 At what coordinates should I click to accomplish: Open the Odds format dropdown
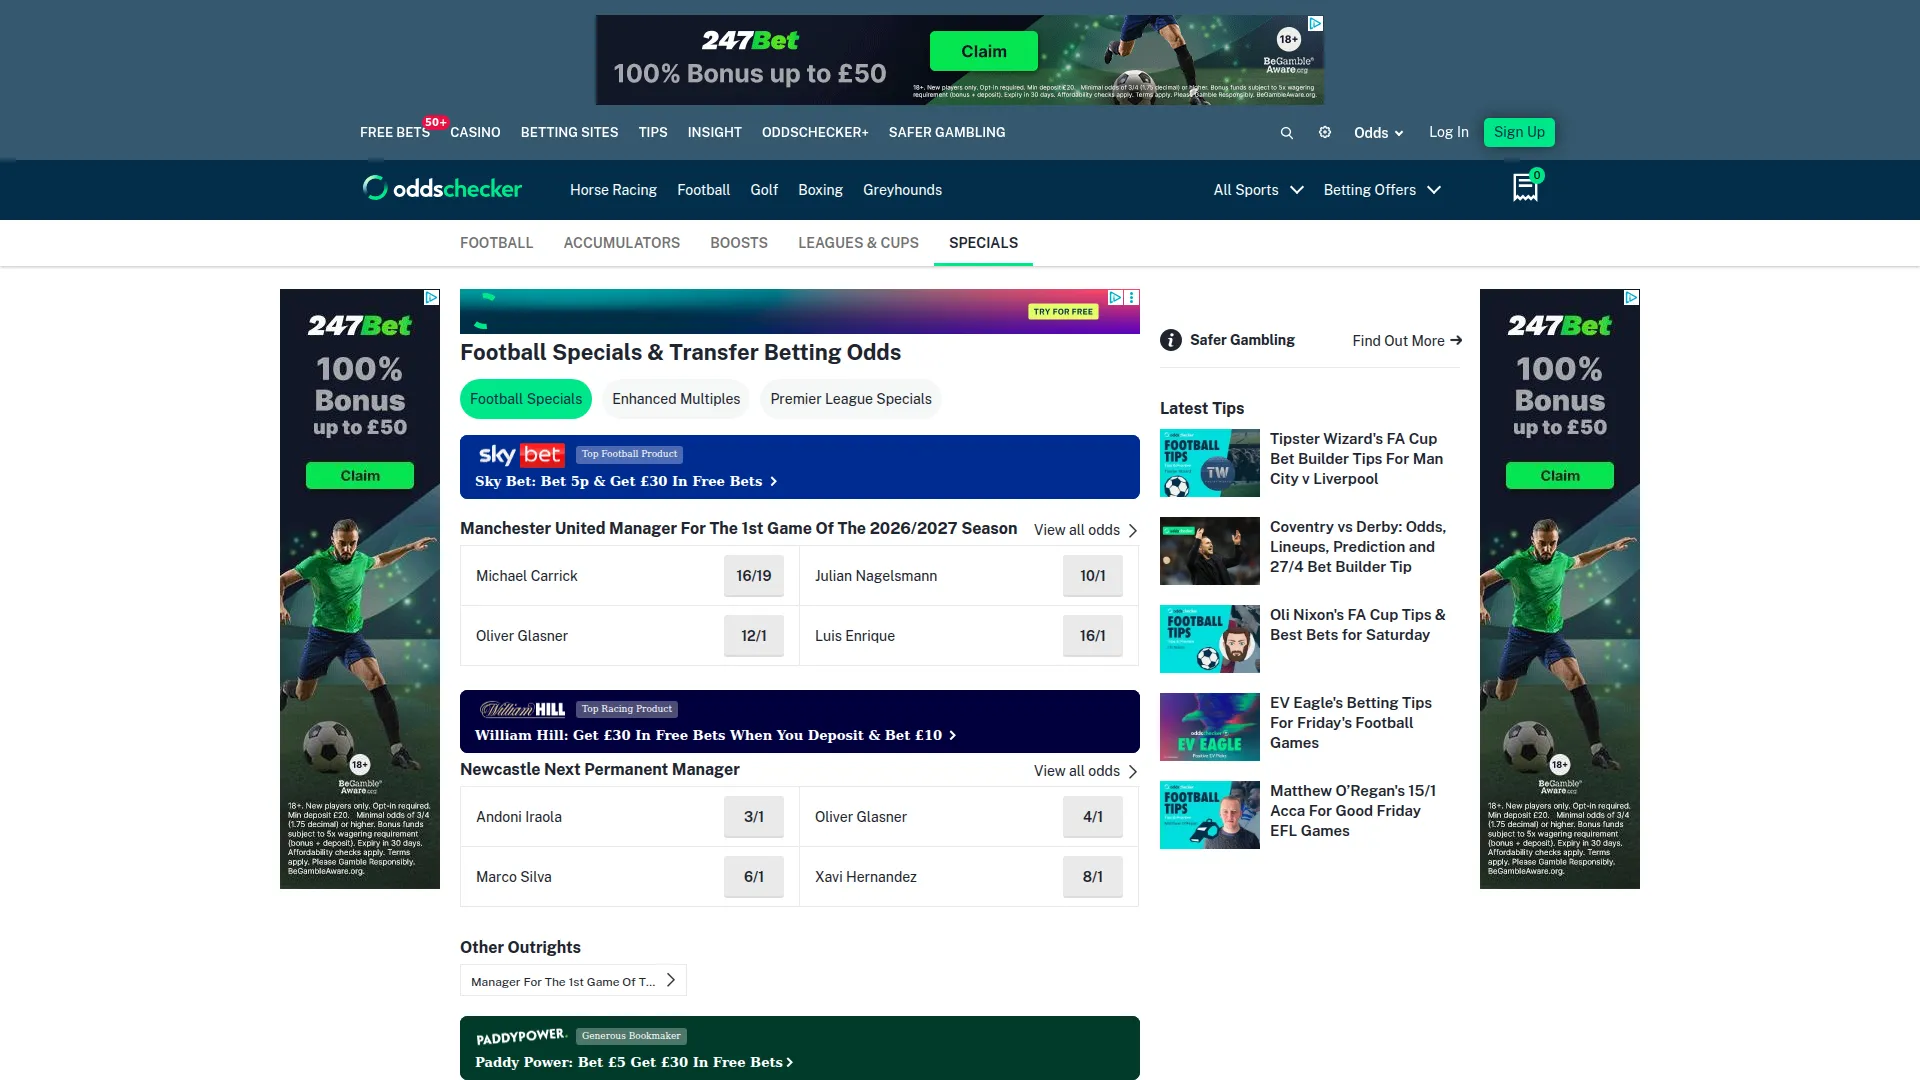(1378, 133)
